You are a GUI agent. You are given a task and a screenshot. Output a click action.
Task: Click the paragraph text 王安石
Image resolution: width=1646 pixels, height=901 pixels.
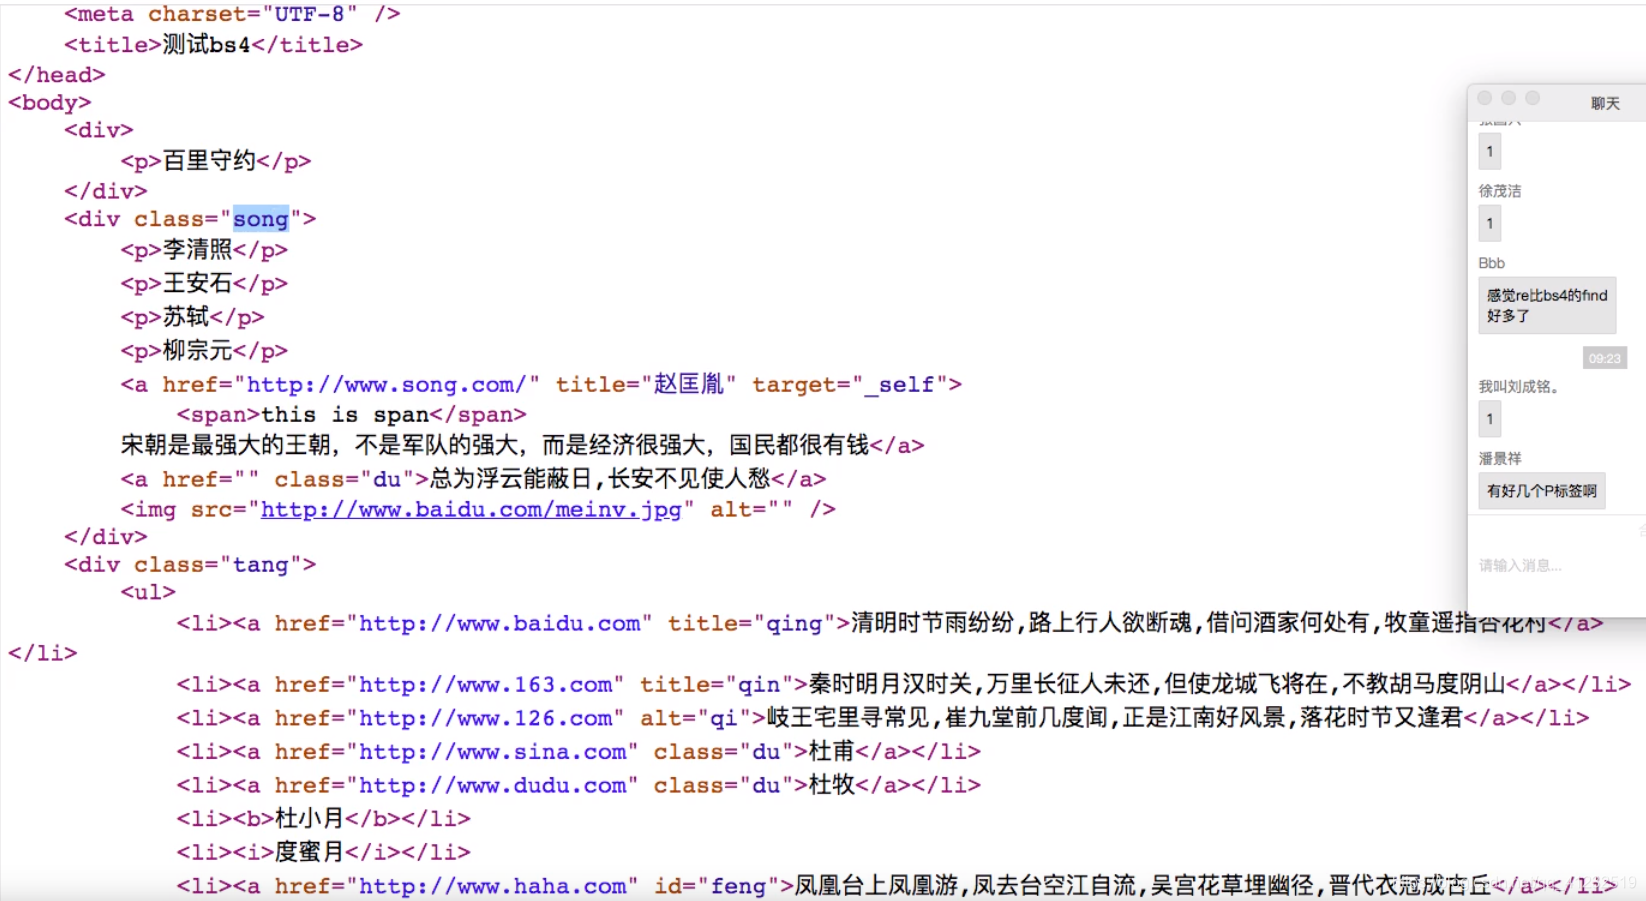(x=198, y=284)
